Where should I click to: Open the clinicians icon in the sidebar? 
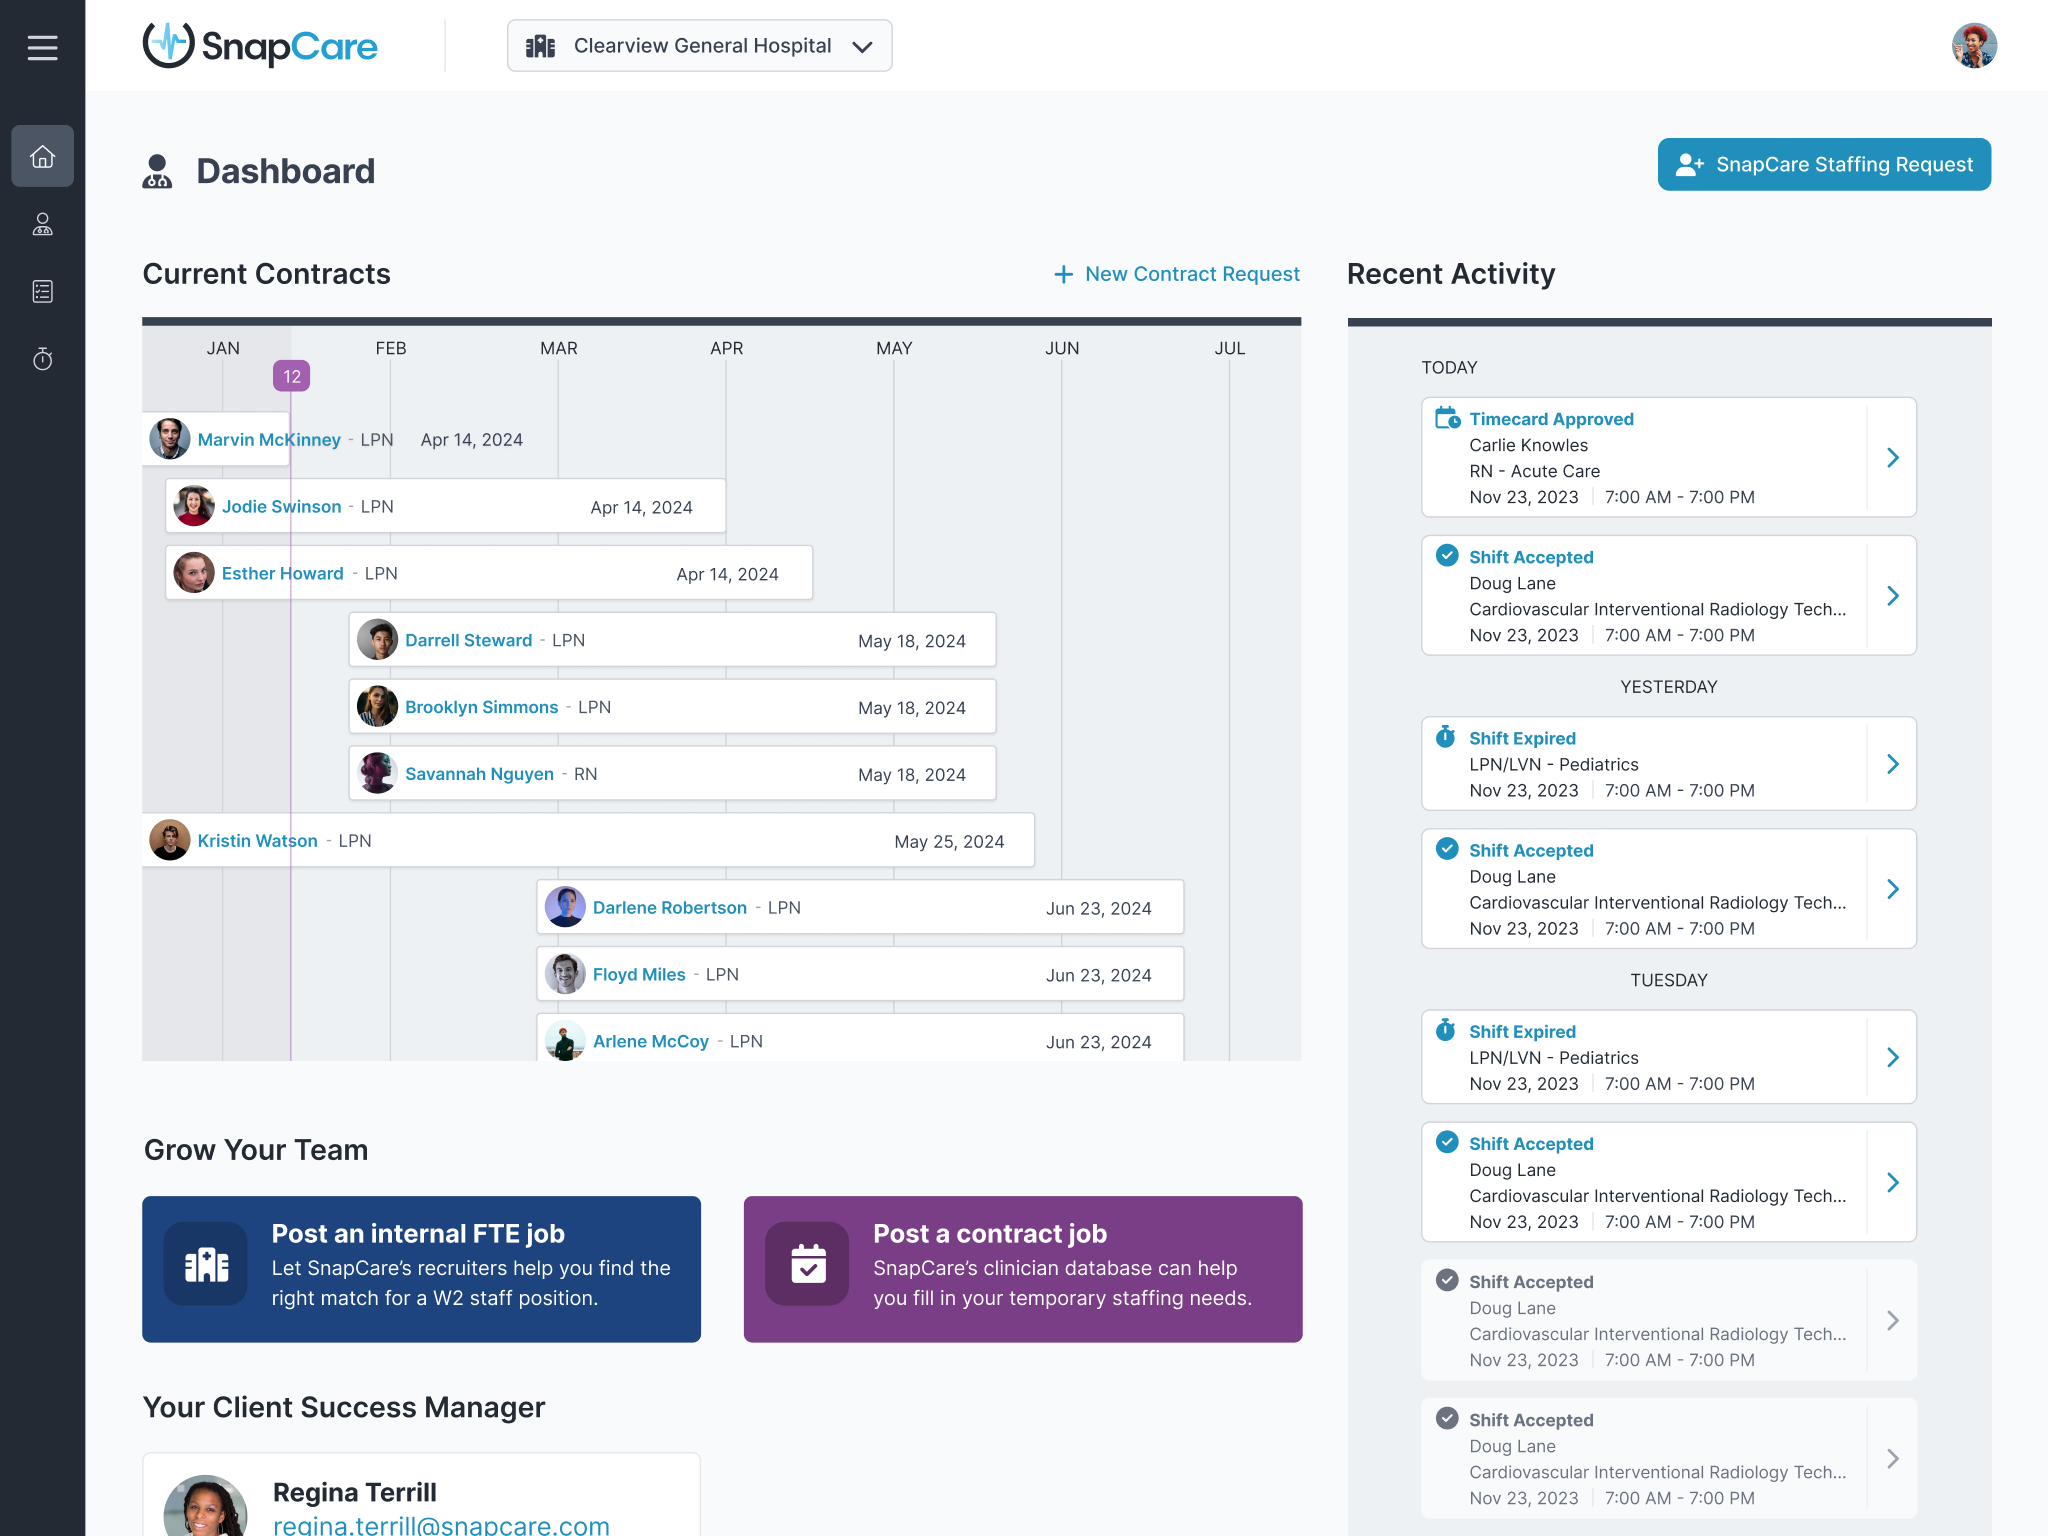click(x=42, y=224)
